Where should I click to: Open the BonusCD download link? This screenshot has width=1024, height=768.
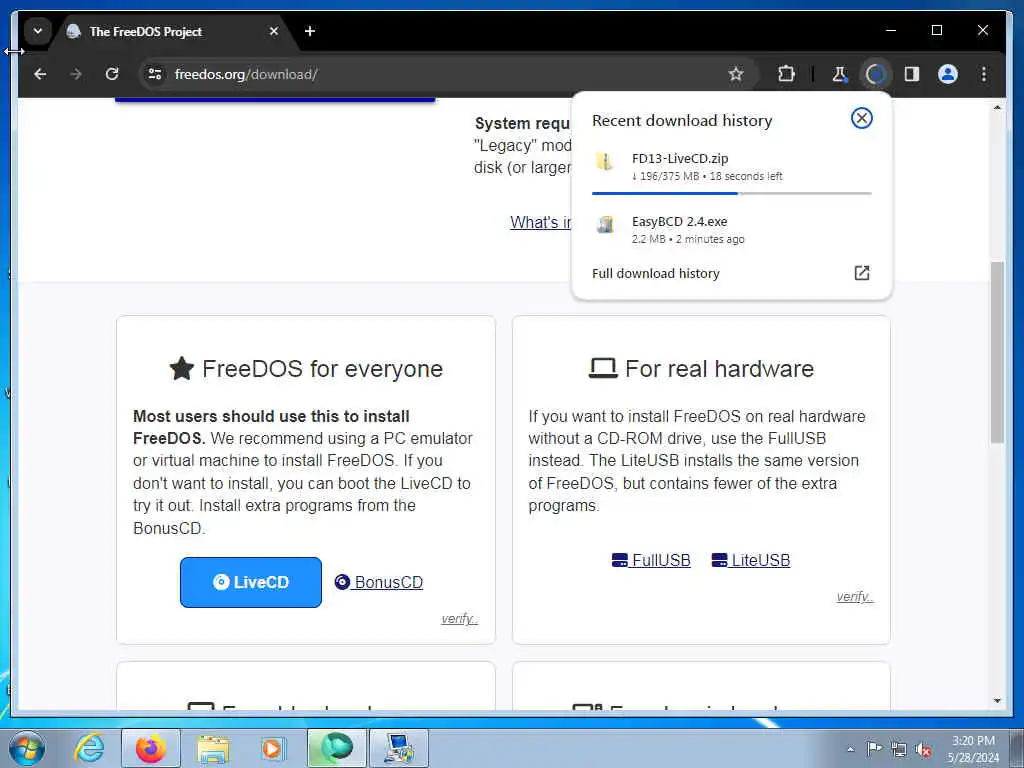point(379,582)
